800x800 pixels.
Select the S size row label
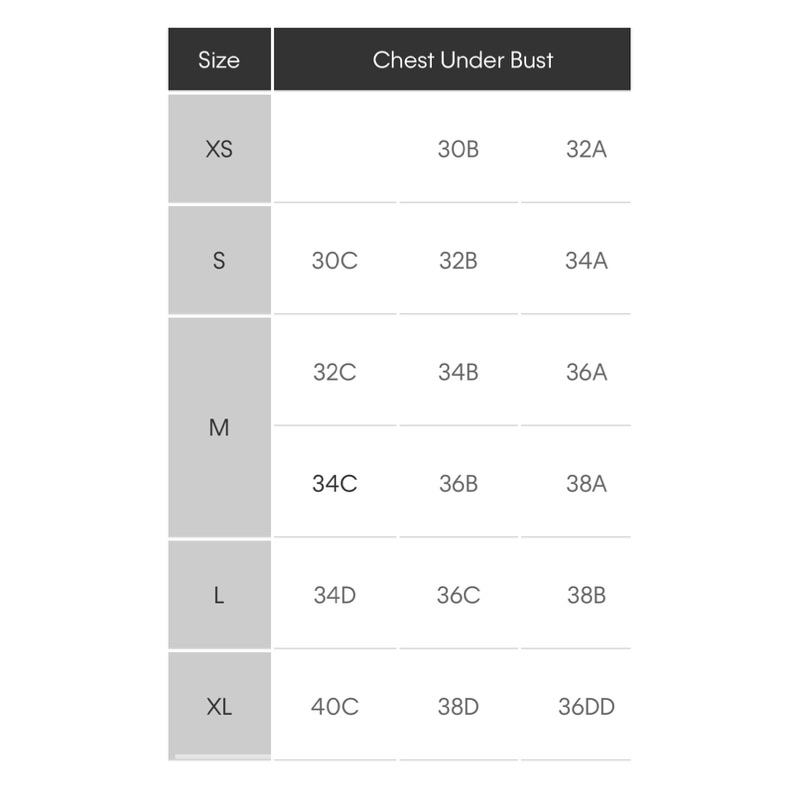(x=219, y=261)
